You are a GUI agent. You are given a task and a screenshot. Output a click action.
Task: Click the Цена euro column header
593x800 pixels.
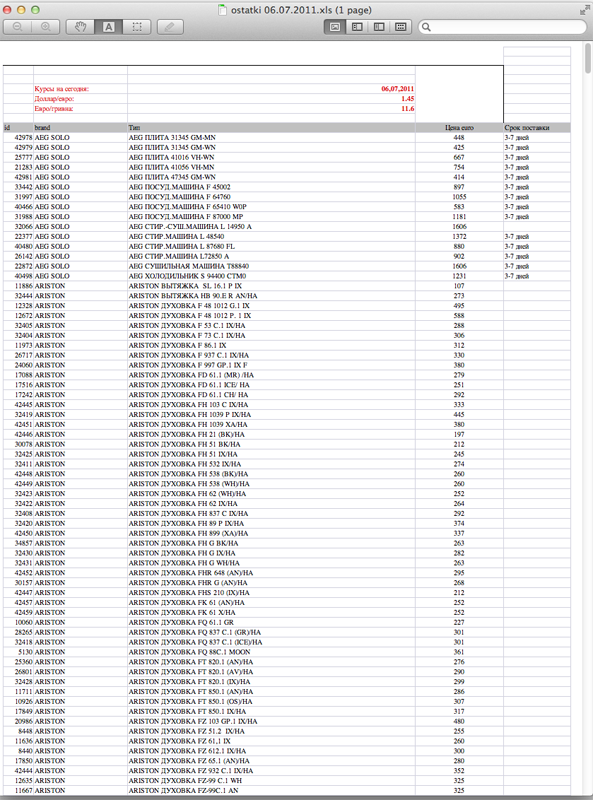point(459,128)
